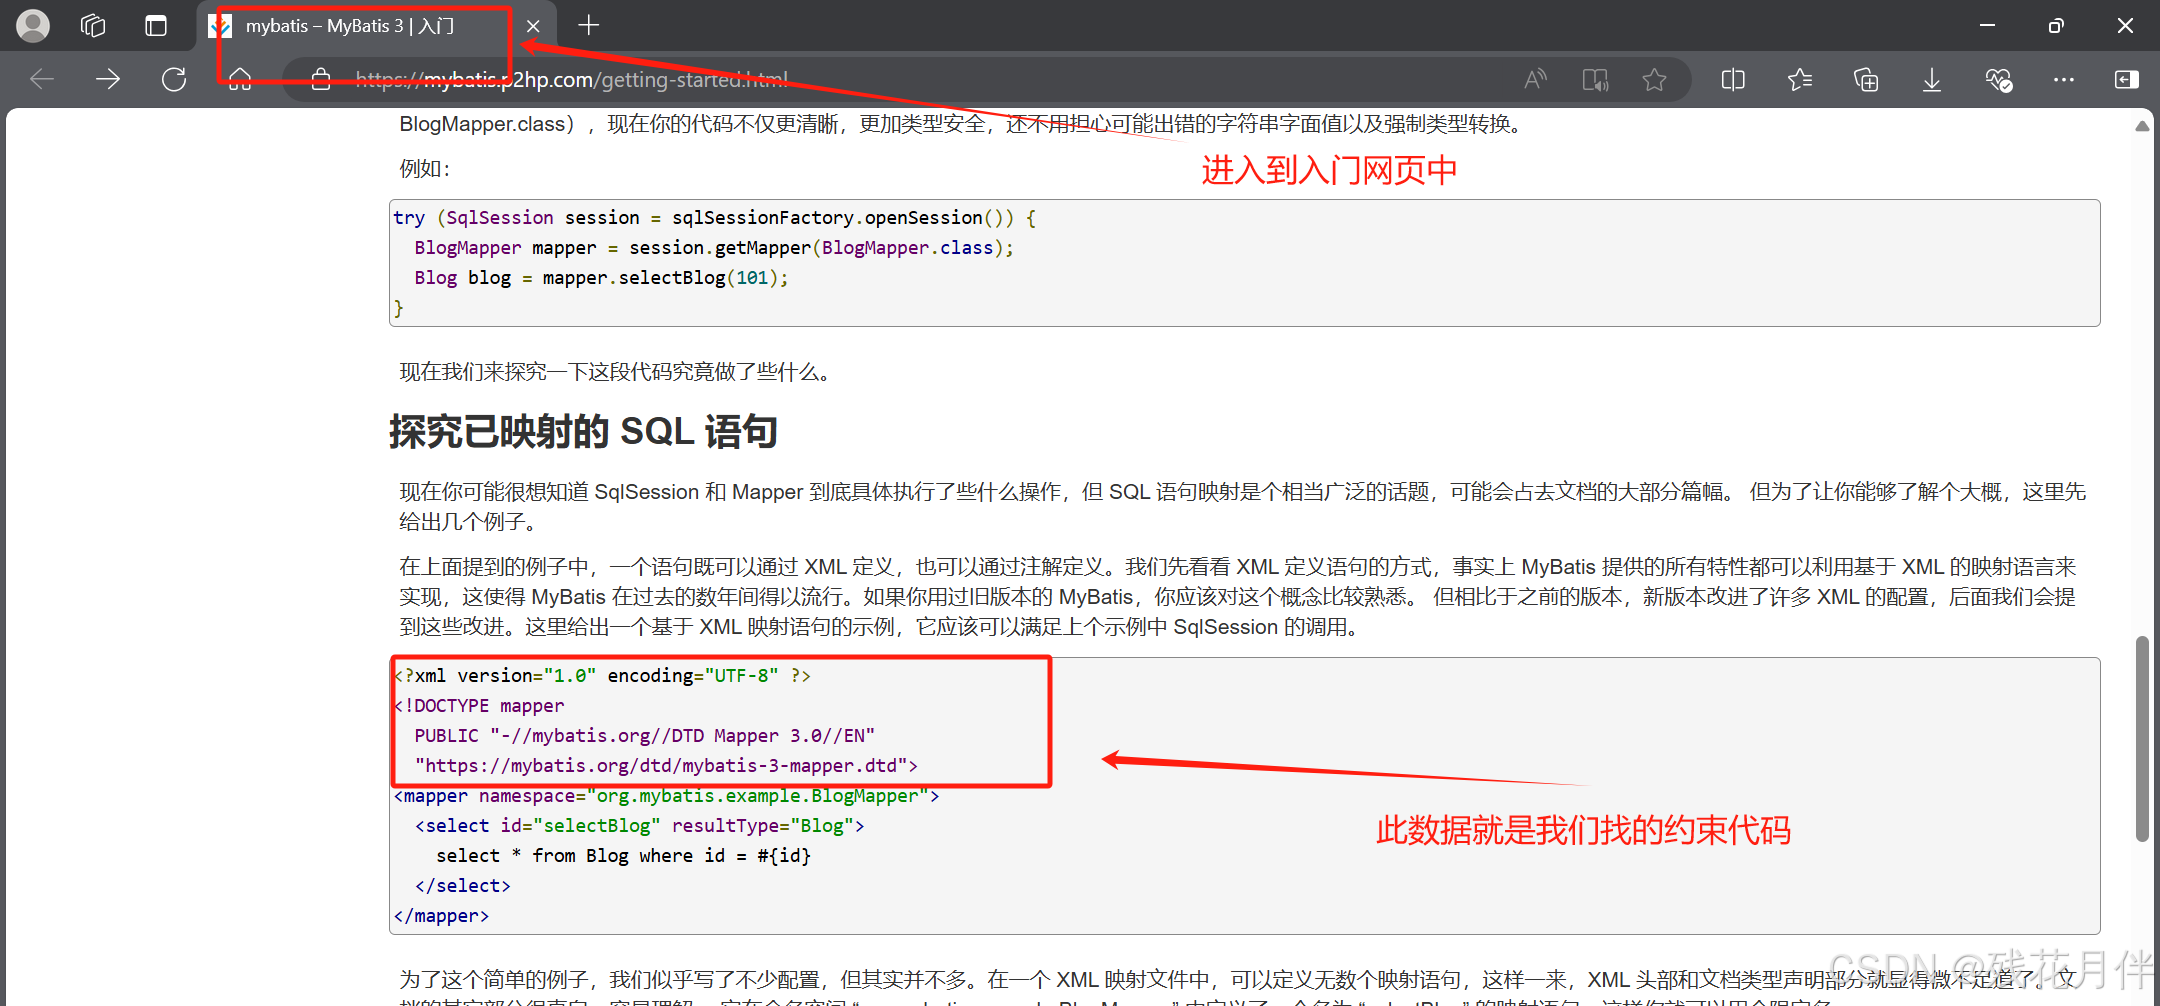Open the downloads panel
The image size is (2160, 1006).
point(1932,79)
